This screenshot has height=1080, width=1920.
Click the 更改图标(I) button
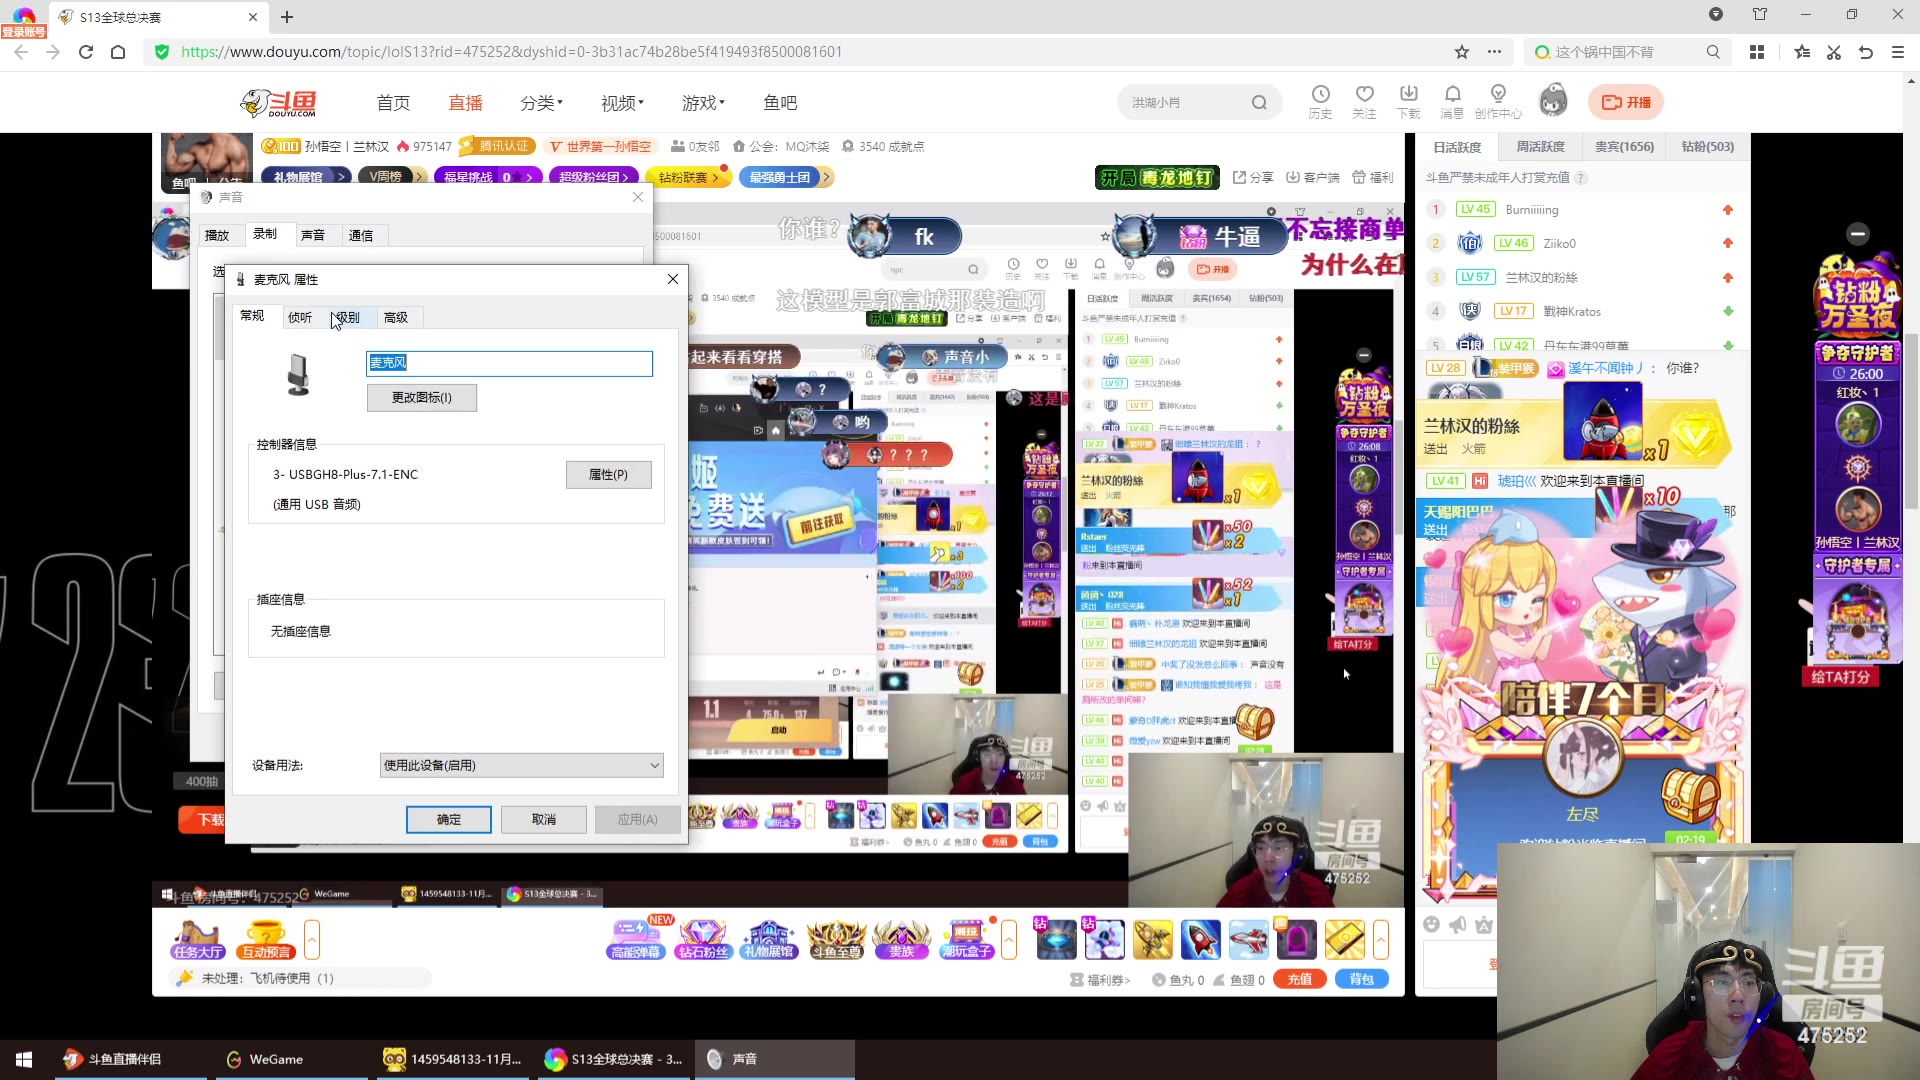421,397
